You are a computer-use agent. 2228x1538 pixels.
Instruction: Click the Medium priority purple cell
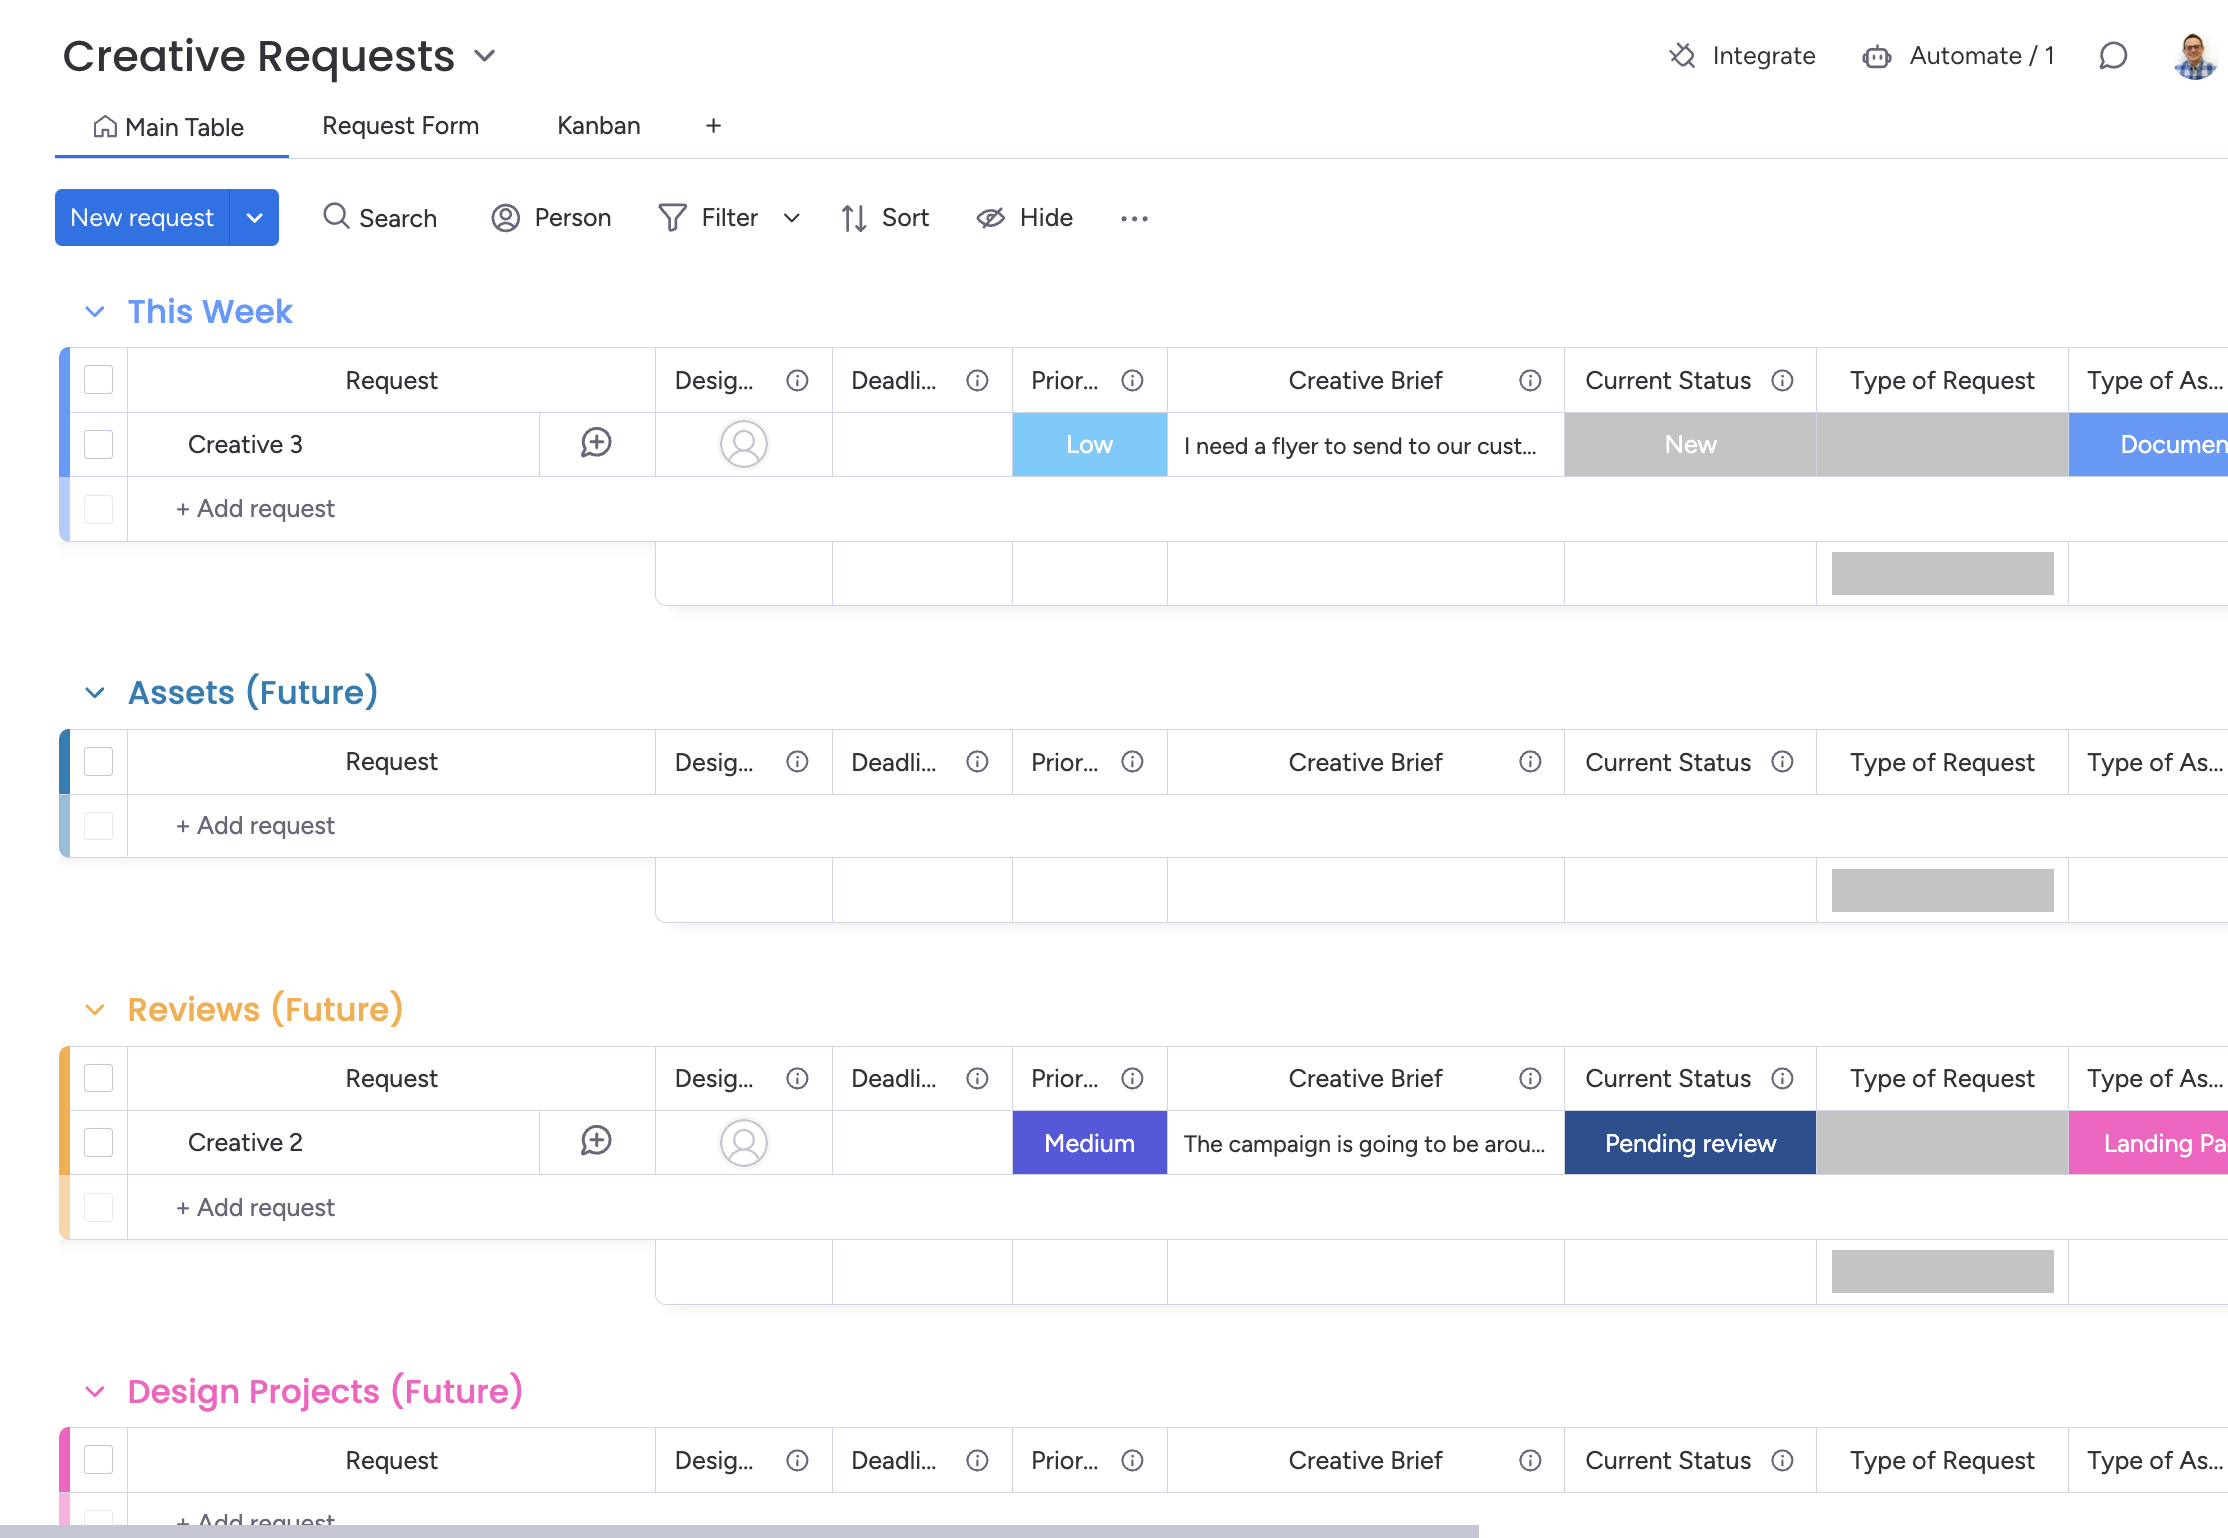(x=1089, y=1143)
